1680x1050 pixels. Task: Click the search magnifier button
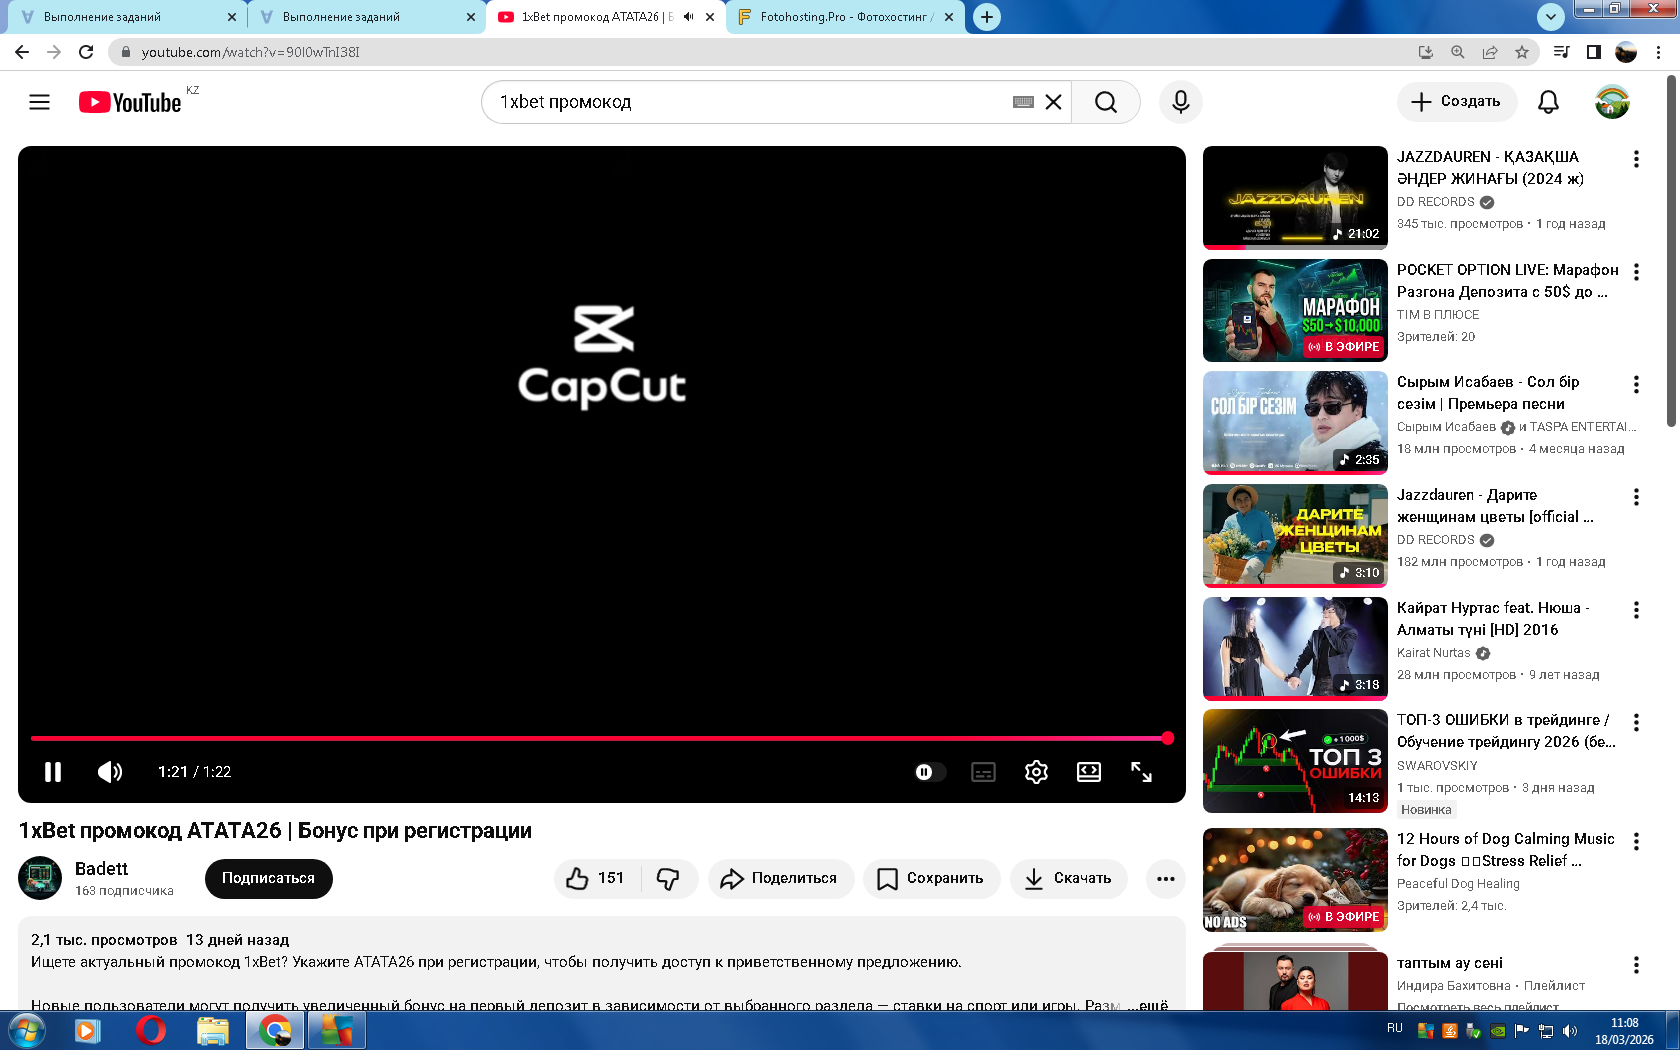point(1105,102)
